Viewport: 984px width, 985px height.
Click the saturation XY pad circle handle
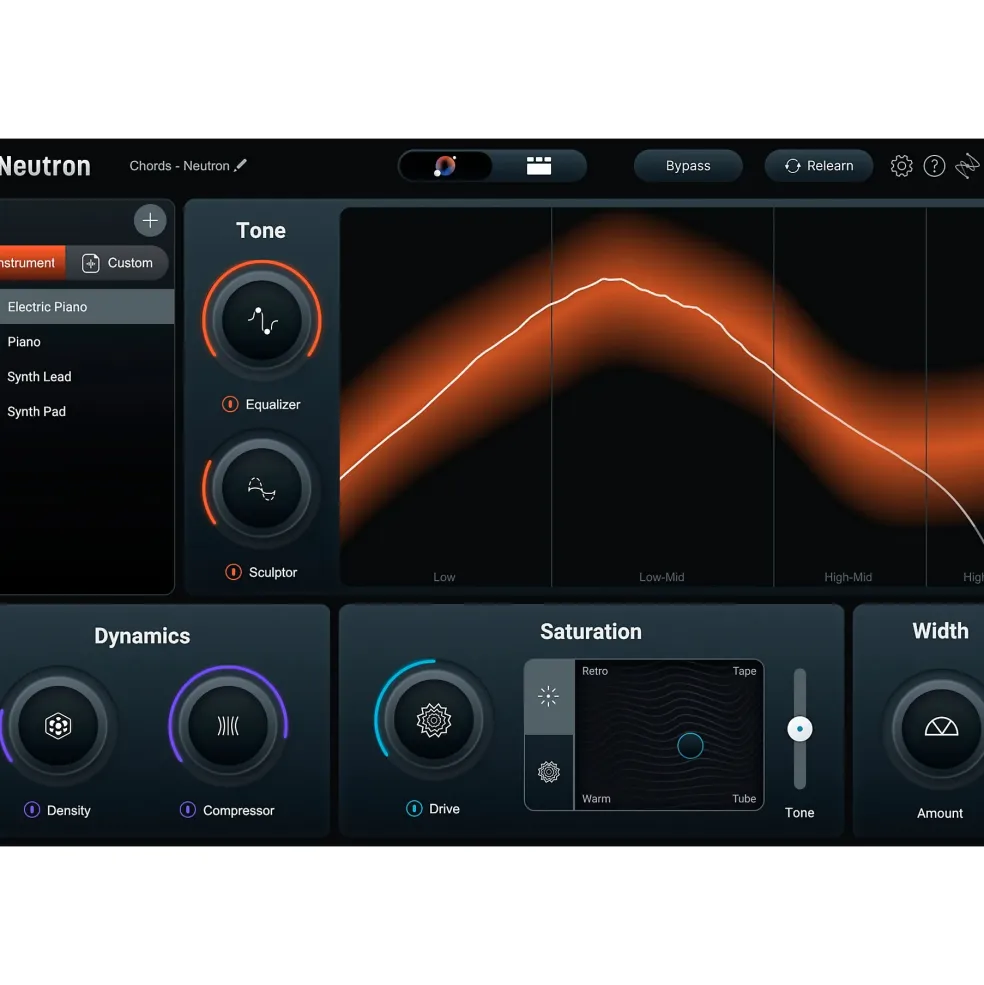(690, 746)
